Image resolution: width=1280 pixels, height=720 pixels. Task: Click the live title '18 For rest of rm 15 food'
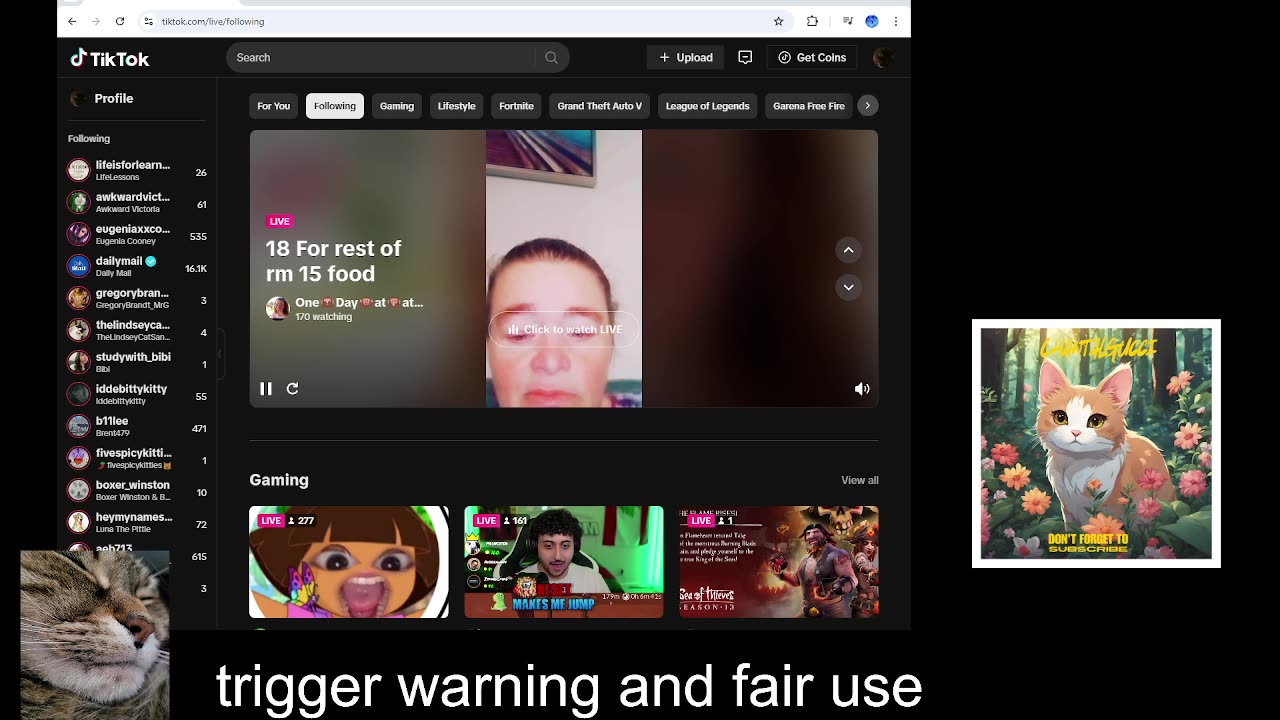333,261
